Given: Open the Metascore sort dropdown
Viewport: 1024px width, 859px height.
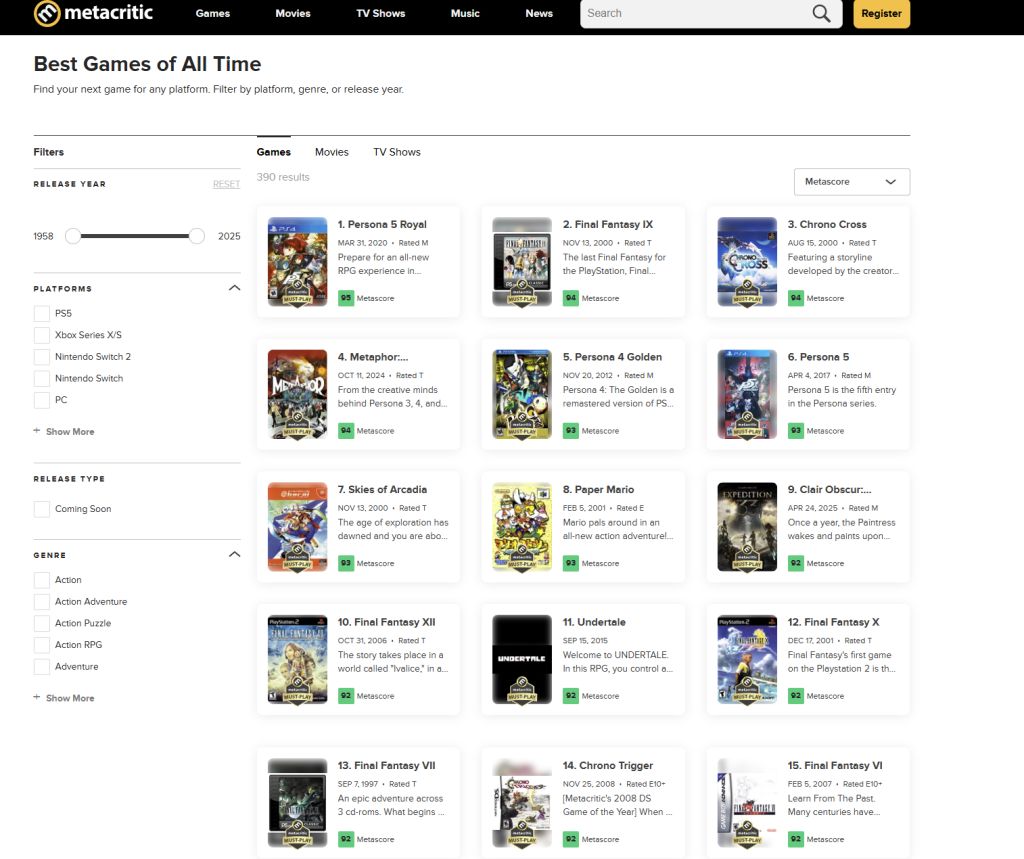Looking at the screenshot, I should [x=852, y=182].
